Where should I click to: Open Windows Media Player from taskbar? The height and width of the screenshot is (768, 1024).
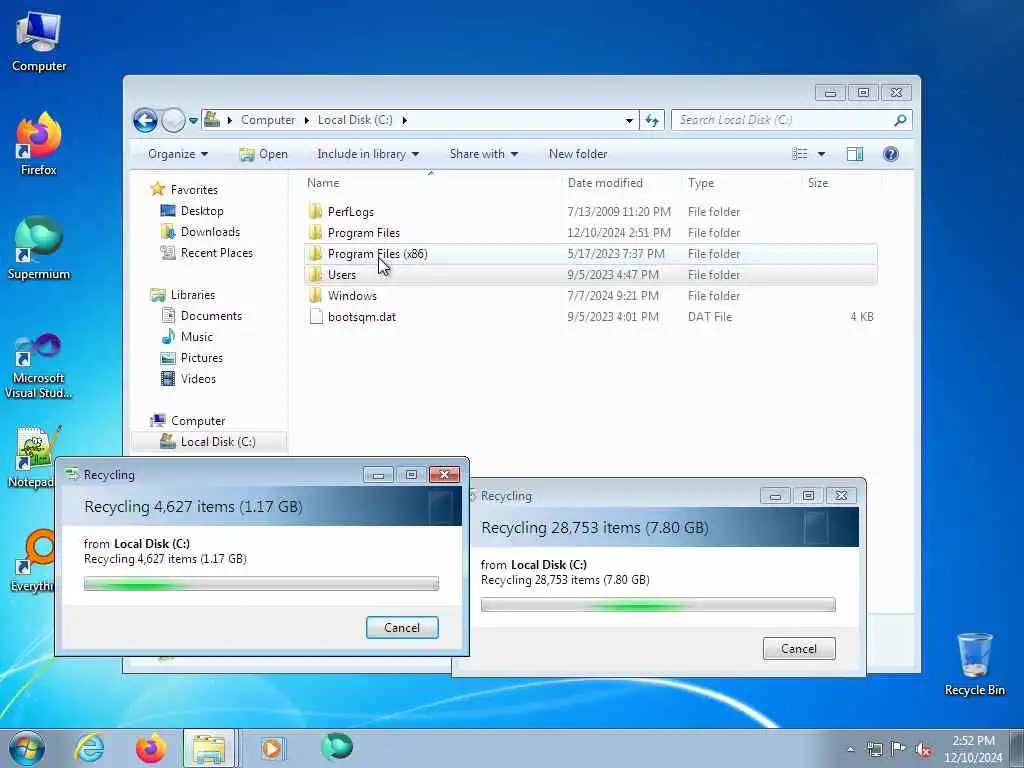(x=272, y=748)
